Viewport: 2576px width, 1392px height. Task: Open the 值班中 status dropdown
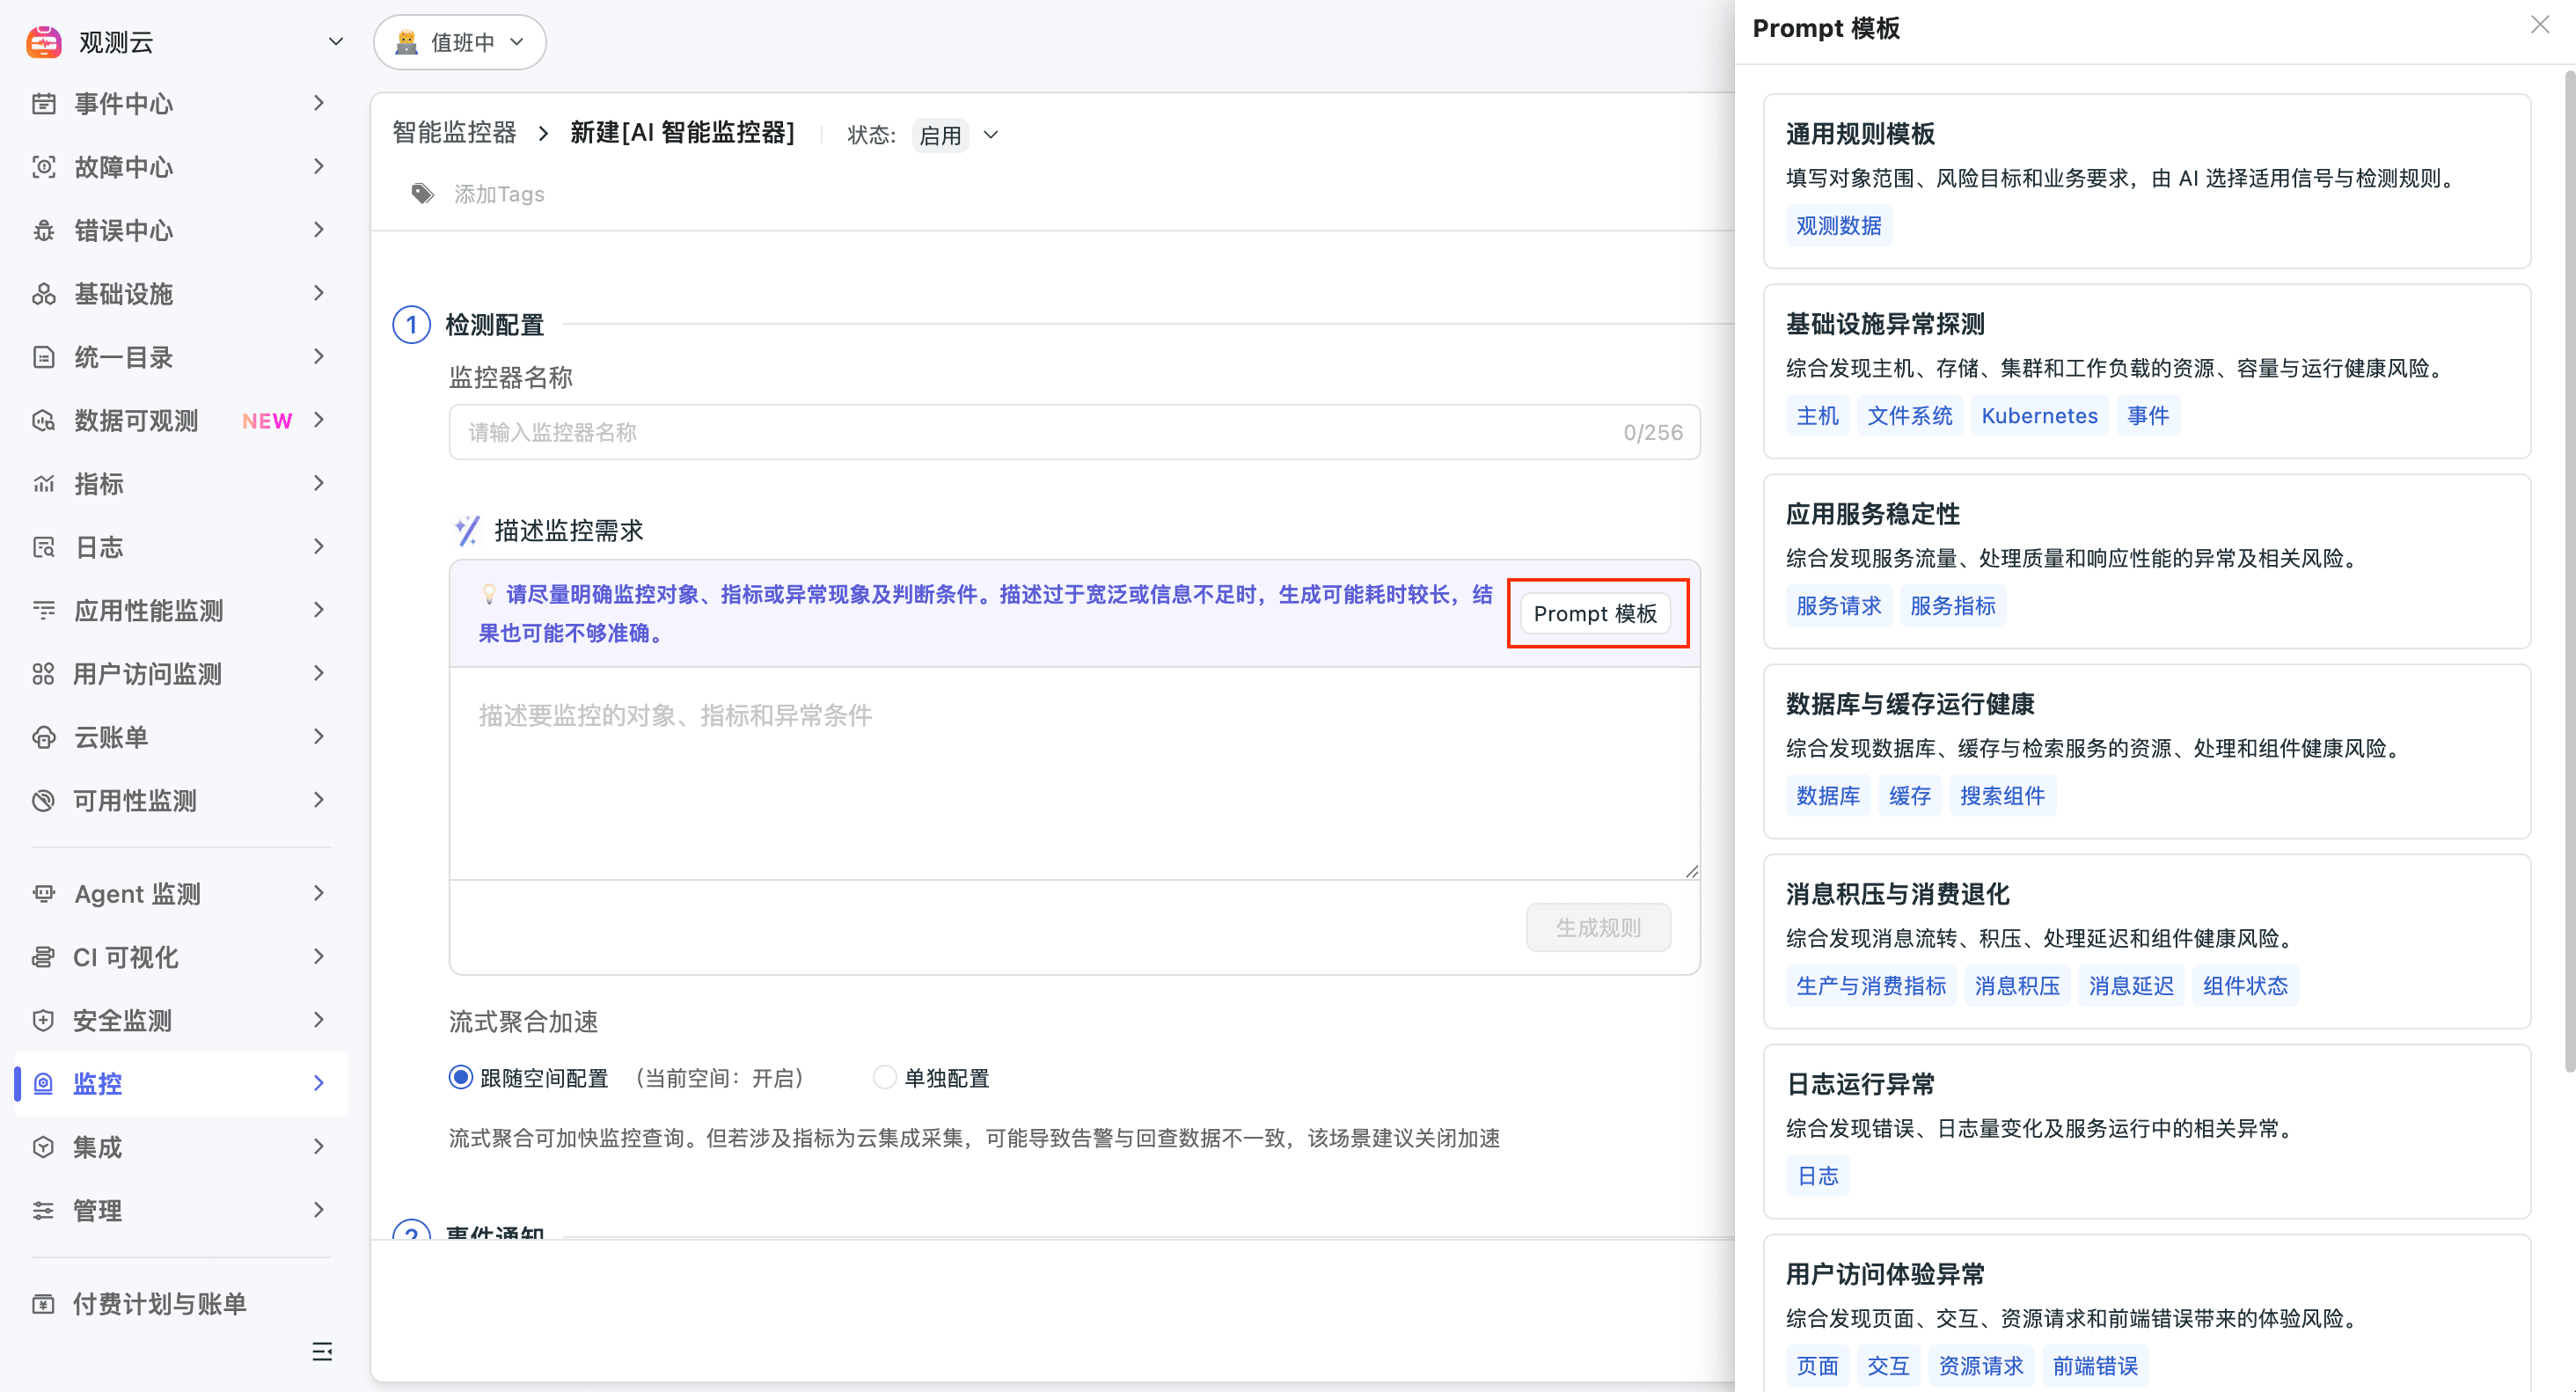[x=459, y=42]
